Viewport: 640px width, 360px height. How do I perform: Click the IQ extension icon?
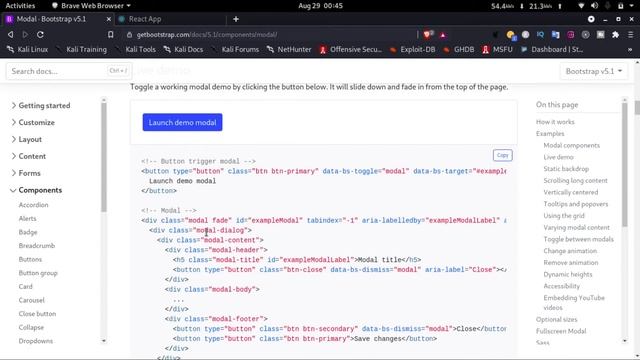tap(540, 35)
